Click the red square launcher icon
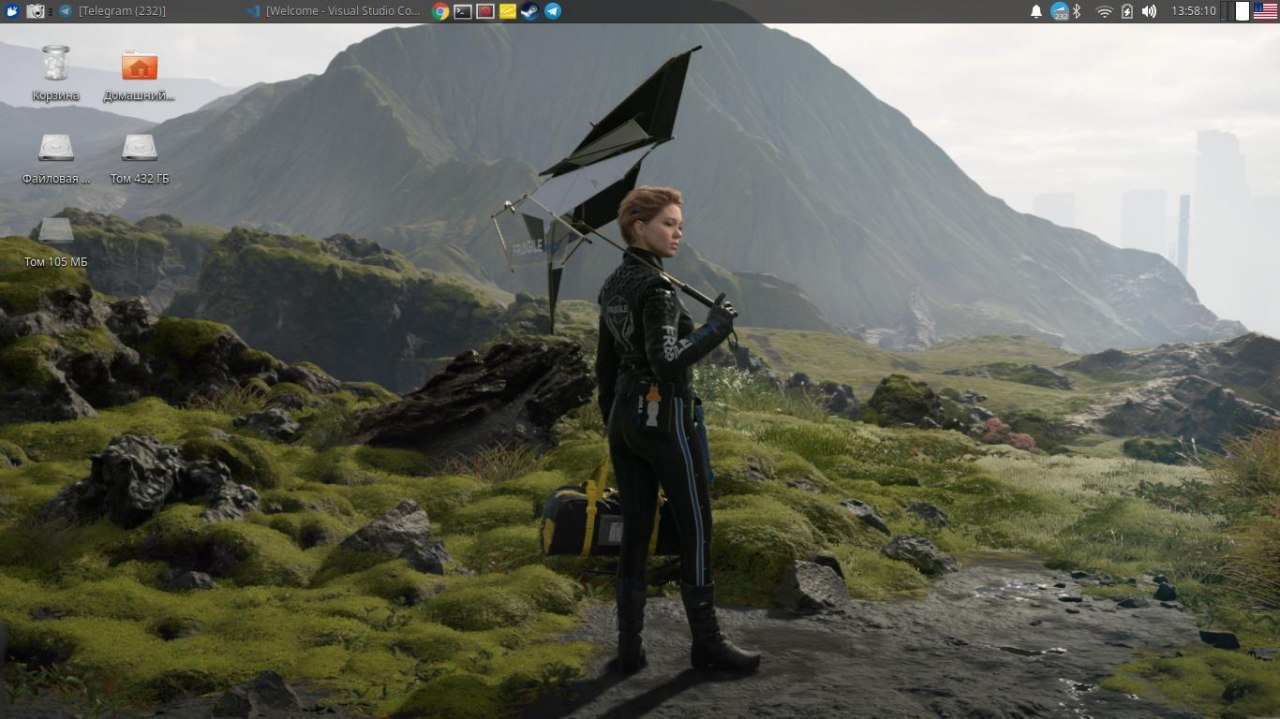This screenshot has width=1280, height=719. tap(485, 11)
